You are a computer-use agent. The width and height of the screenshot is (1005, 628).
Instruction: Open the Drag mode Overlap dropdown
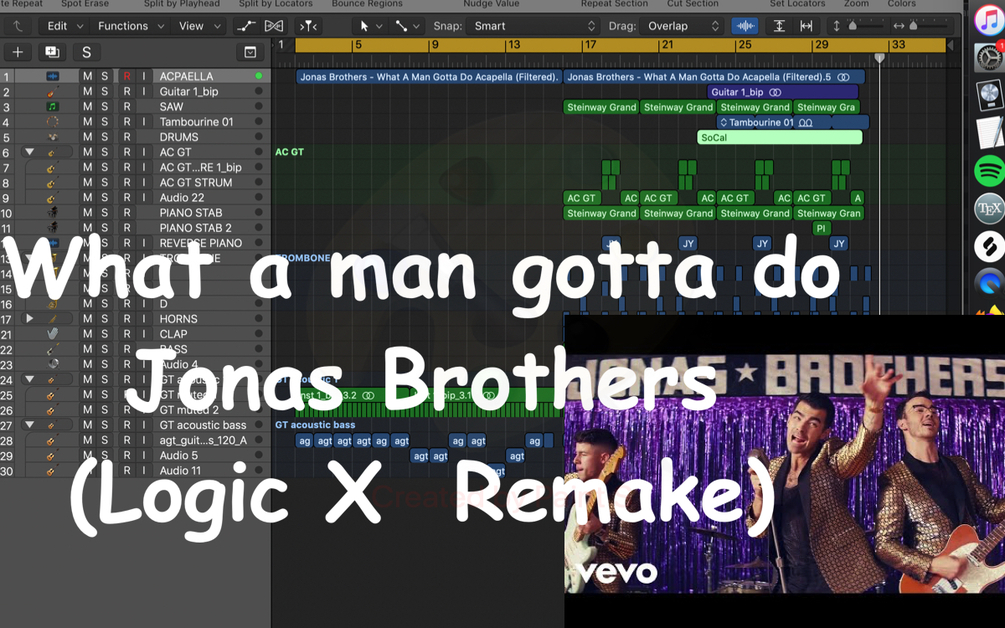coord(681,26)
